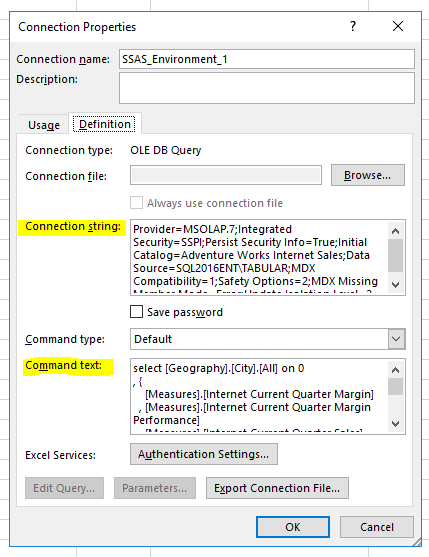429x557 pixels.
Task: Click the Command type dropdown arrow
Action: (x=396, y=339)
